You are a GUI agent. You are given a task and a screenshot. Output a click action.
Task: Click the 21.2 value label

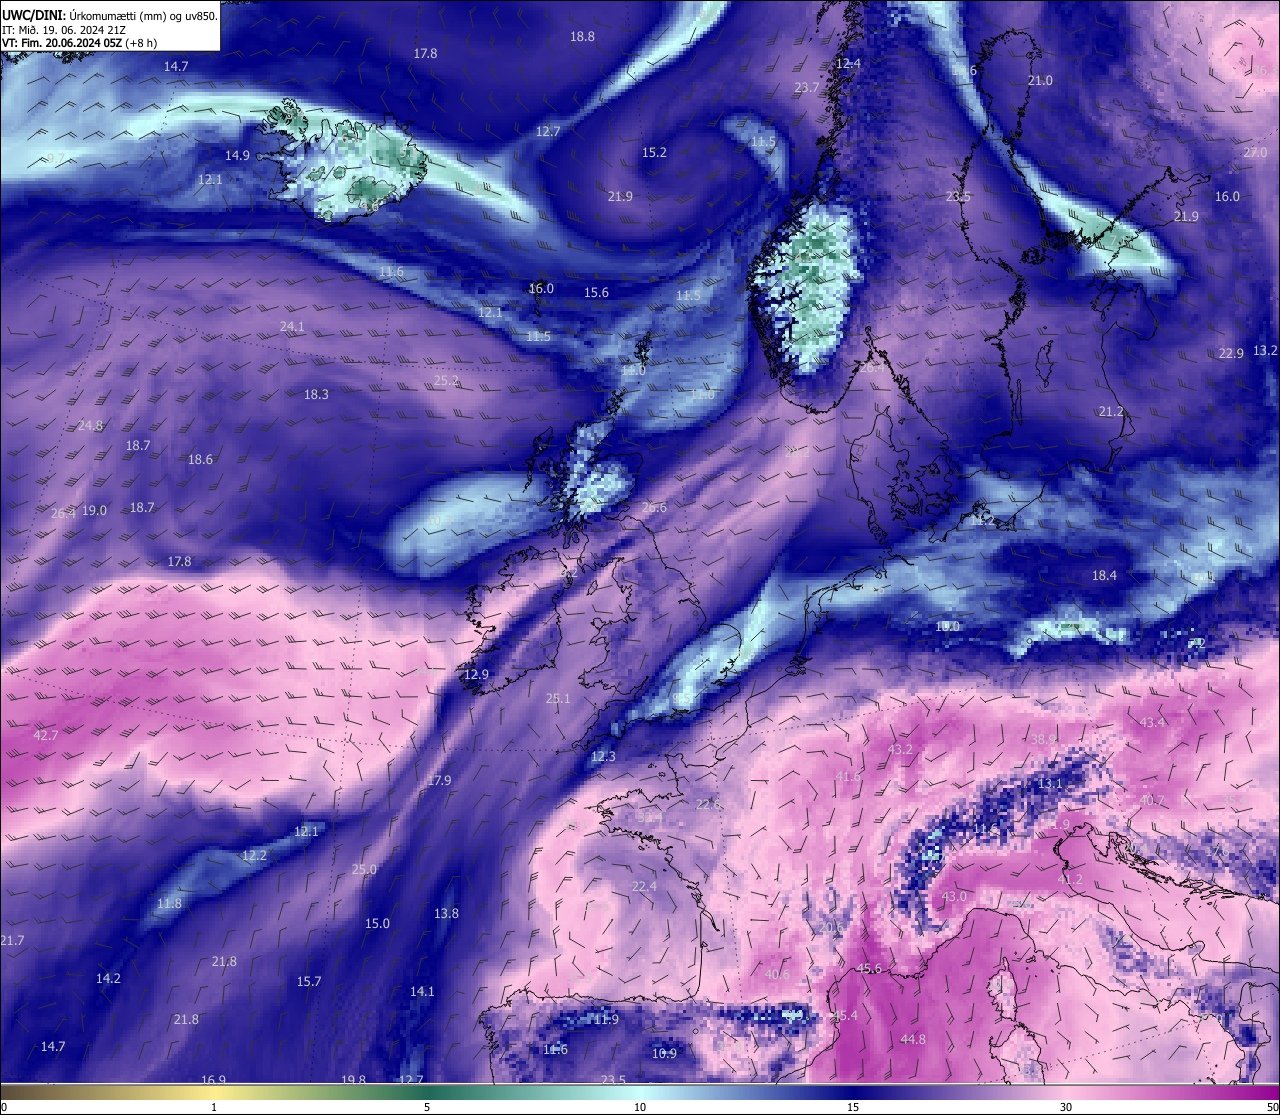1111,411
